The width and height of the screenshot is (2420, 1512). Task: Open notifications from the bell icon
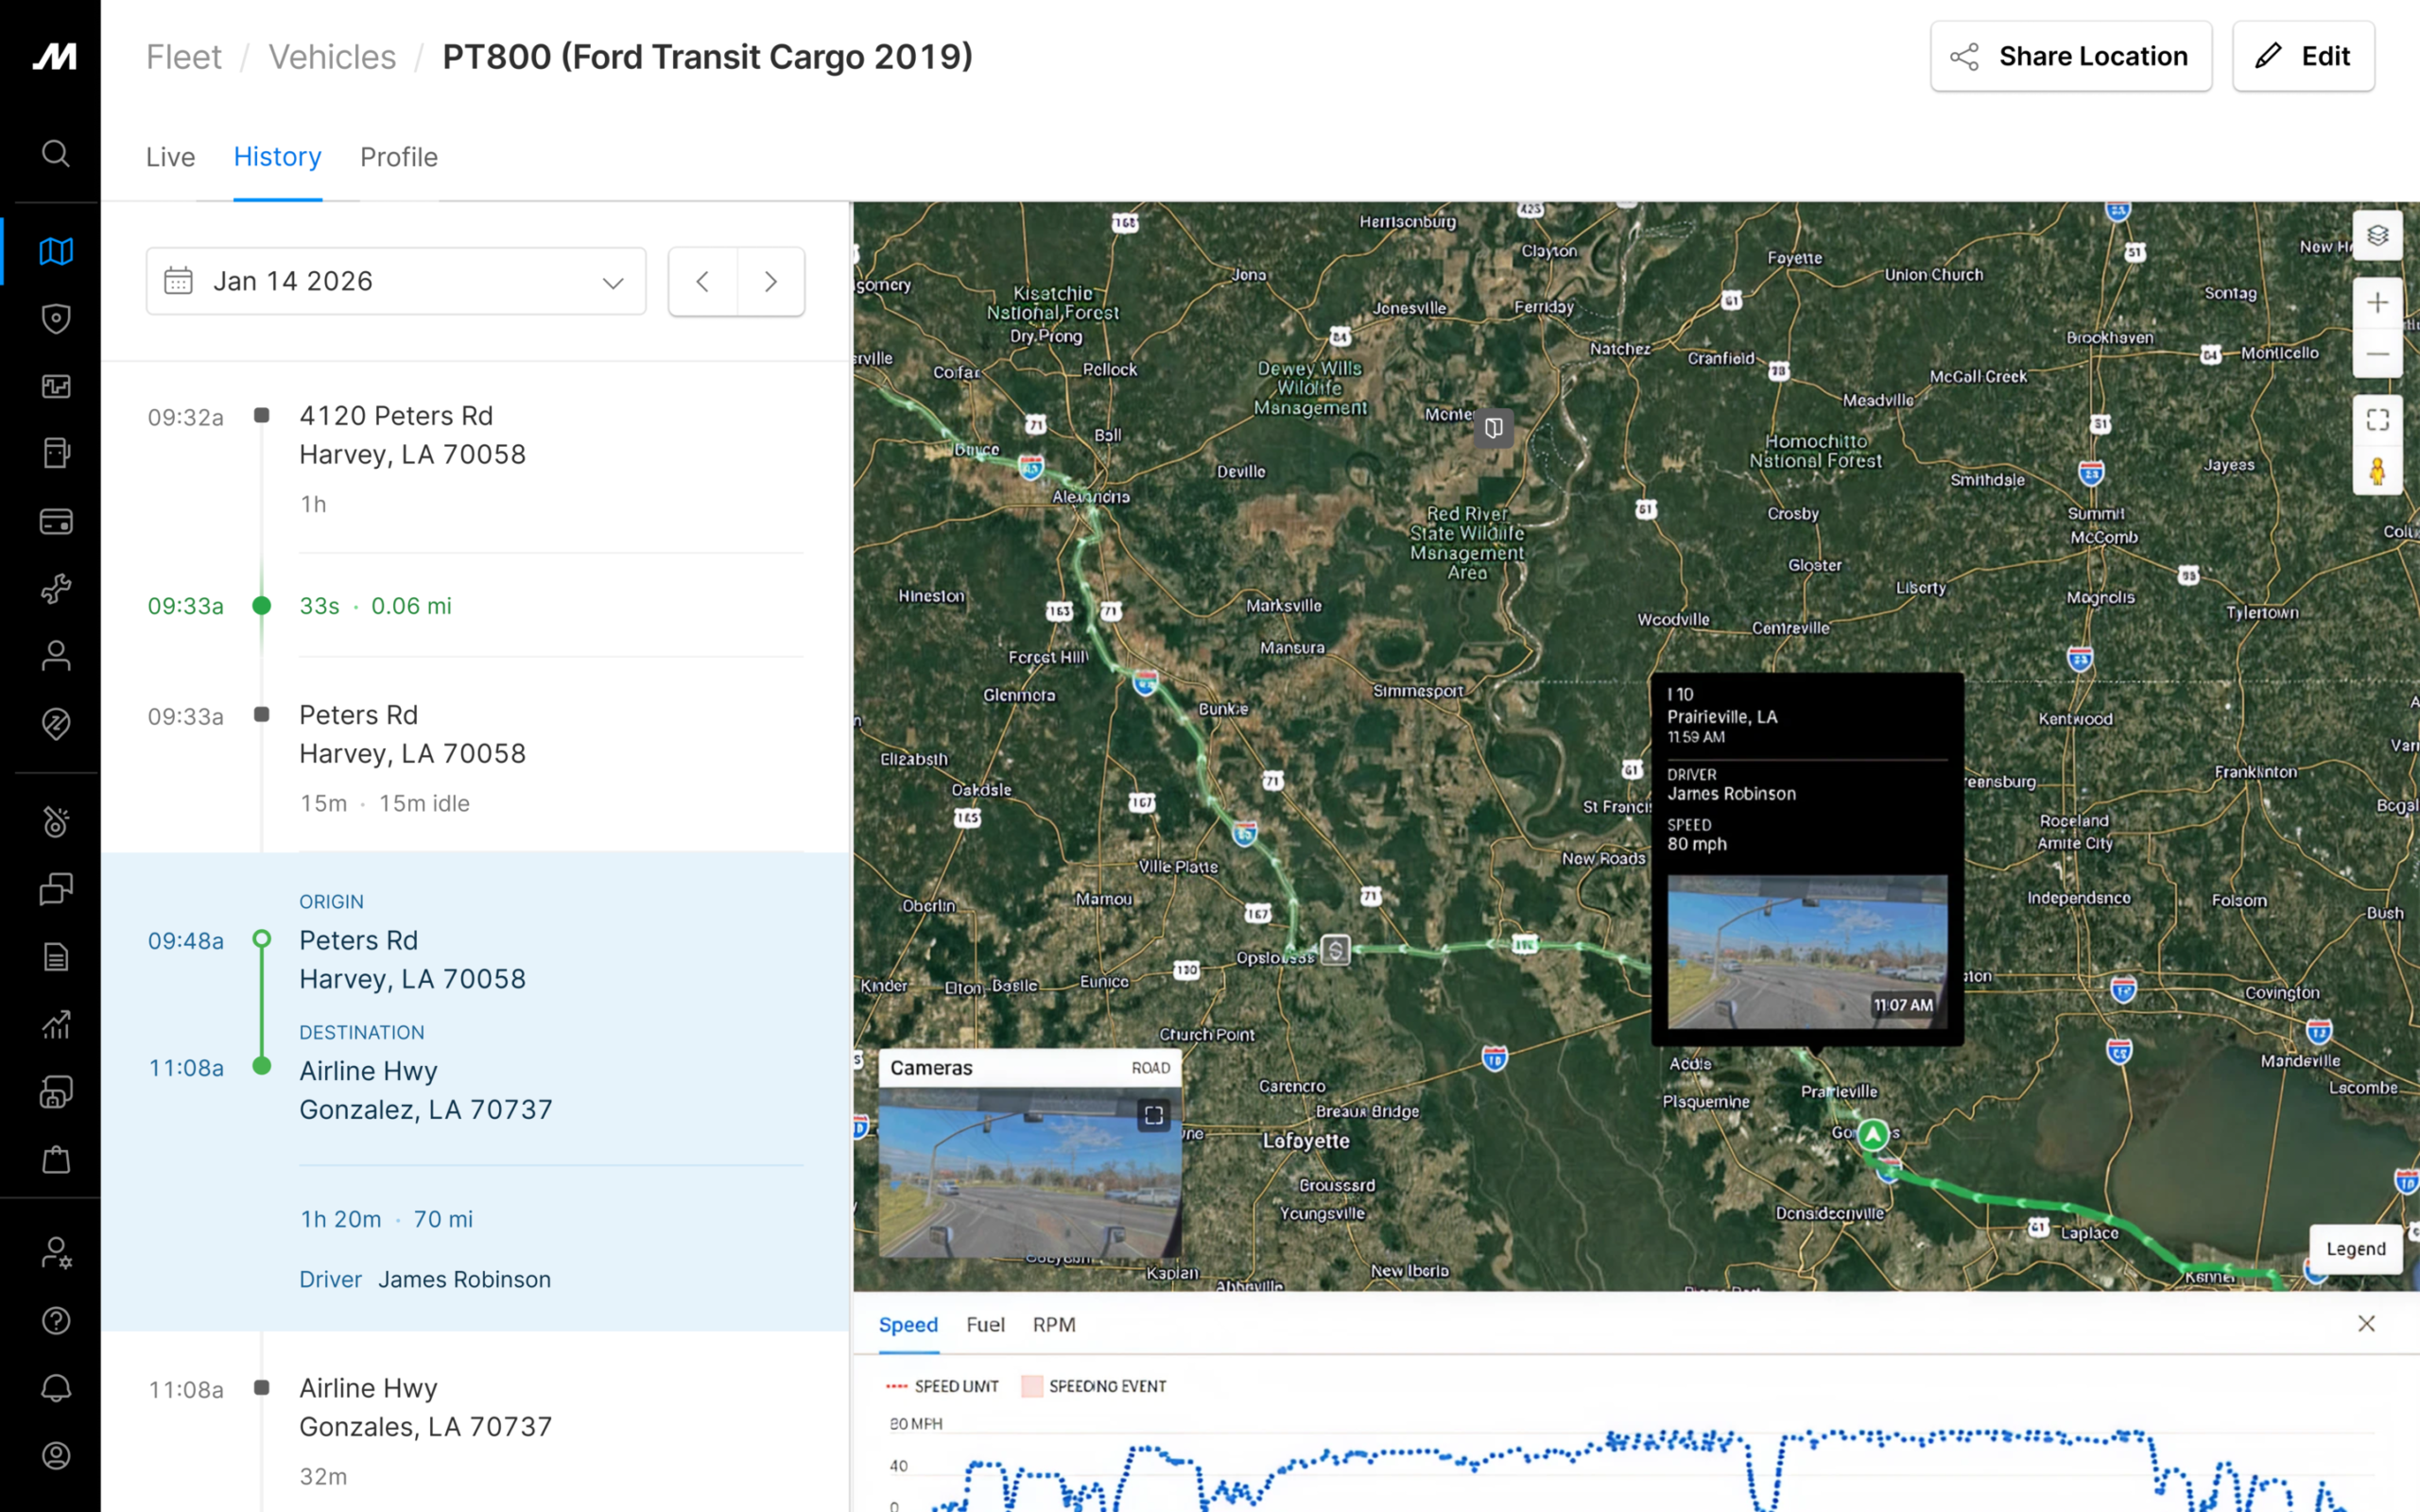[55, 1386]
